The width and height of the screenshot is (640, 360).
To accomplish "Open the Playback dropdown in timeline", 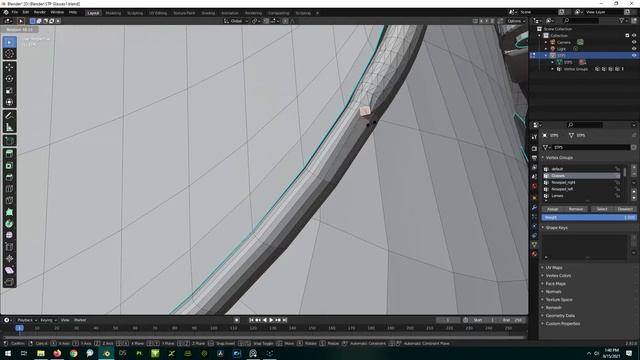I will [x=27, y=320].
